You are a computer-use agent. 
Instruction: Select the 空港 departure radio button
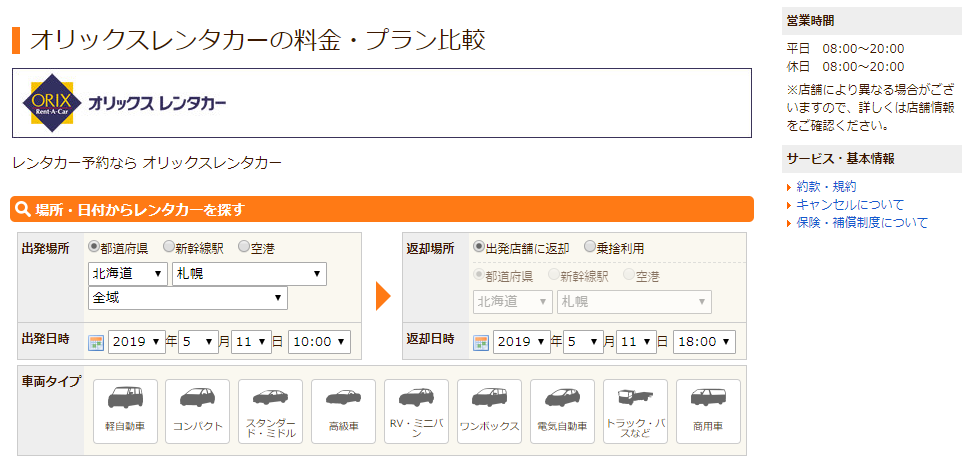point(244,247)
